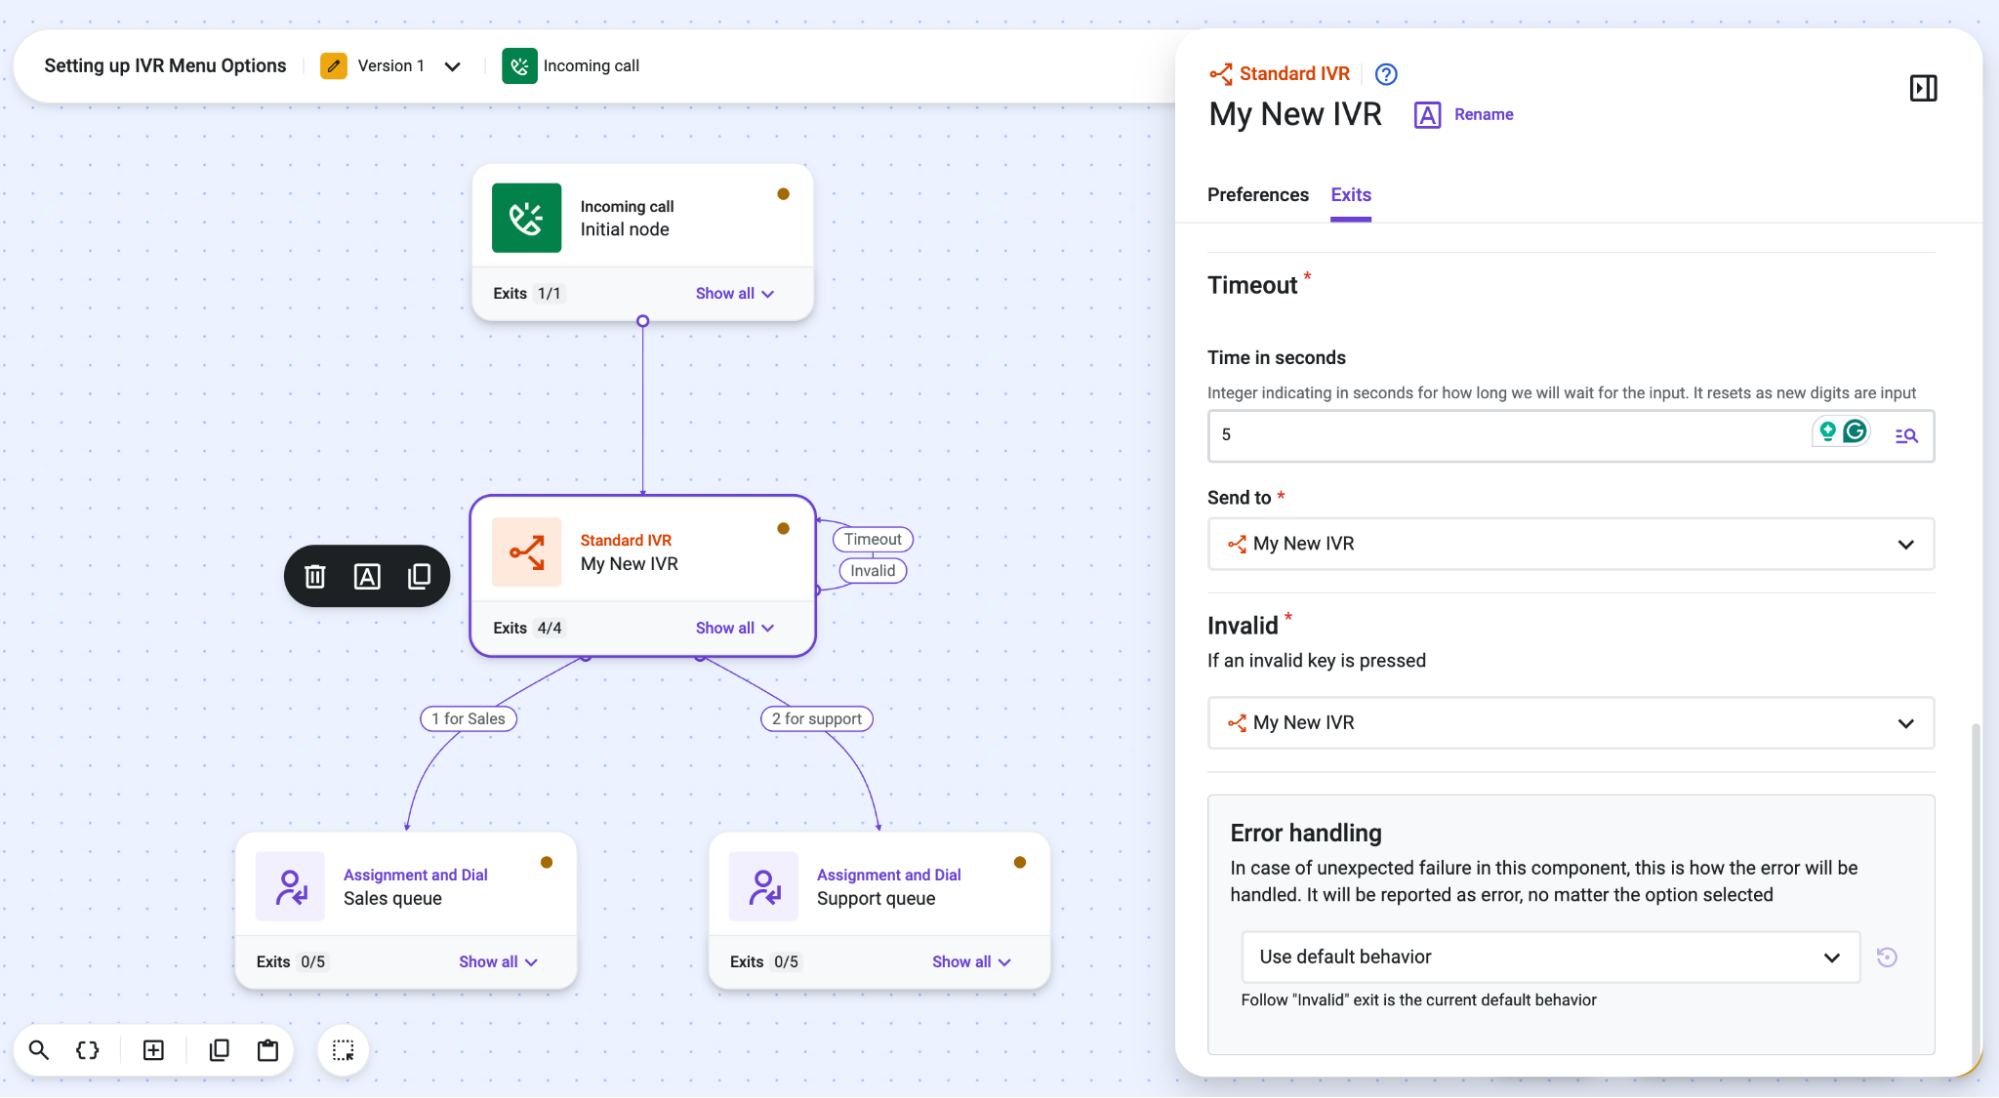Activate the dashed selection area tool
The width and height of the screenshot is (1999, 1098).
343,1050
